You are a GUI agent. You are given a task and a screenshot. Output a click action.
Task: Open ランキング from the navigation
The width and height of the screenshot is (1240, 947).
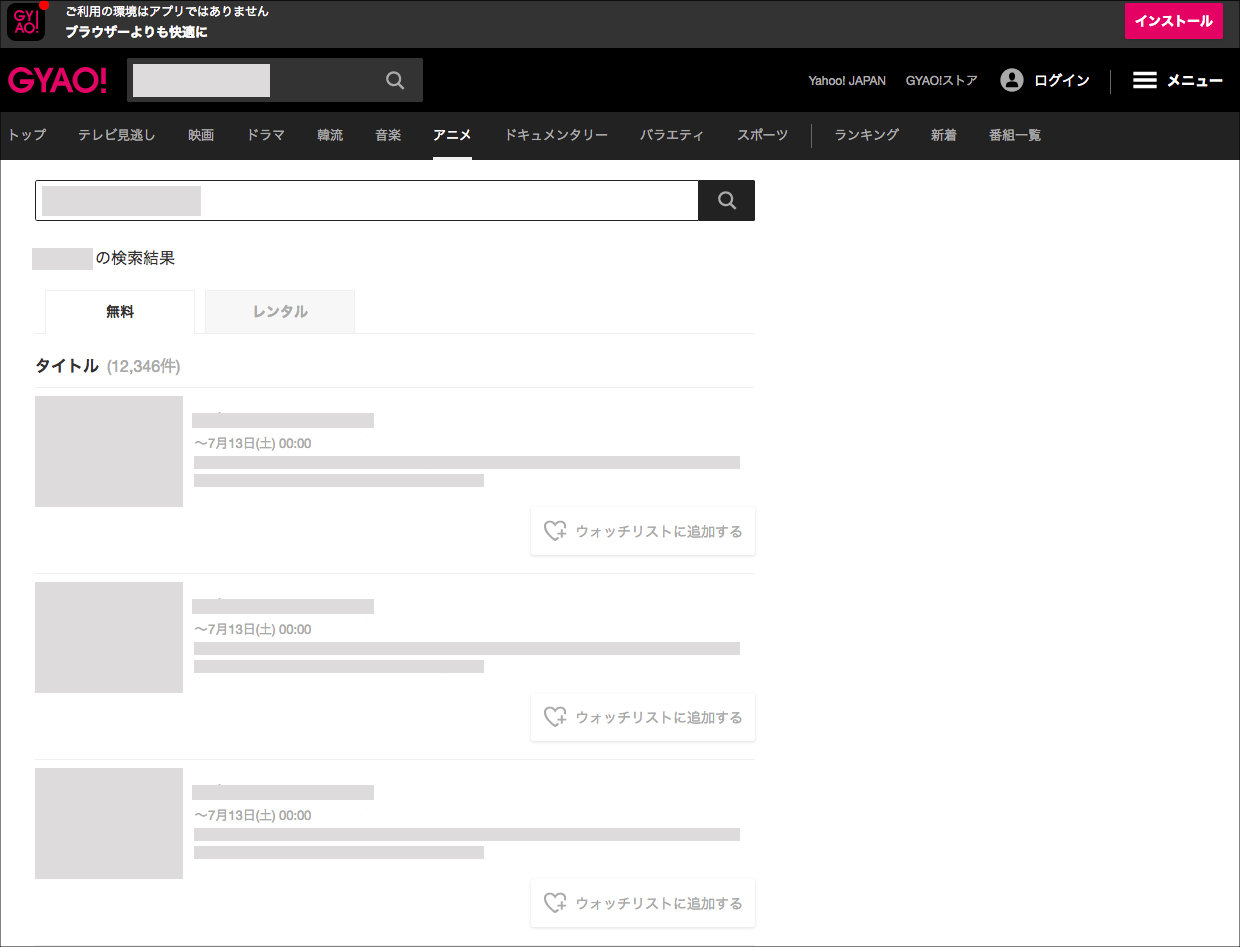pos(865,134)
